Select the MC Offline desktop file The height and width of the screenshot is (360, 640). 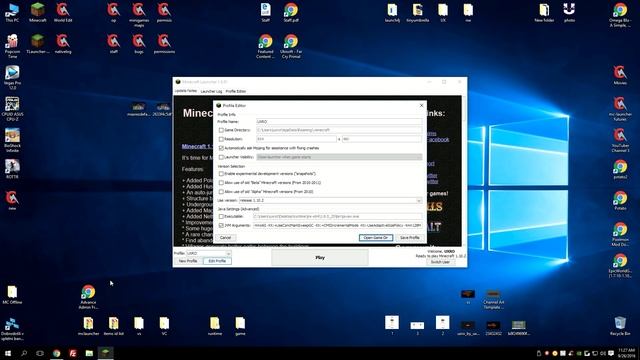click(x=12, y=295)
